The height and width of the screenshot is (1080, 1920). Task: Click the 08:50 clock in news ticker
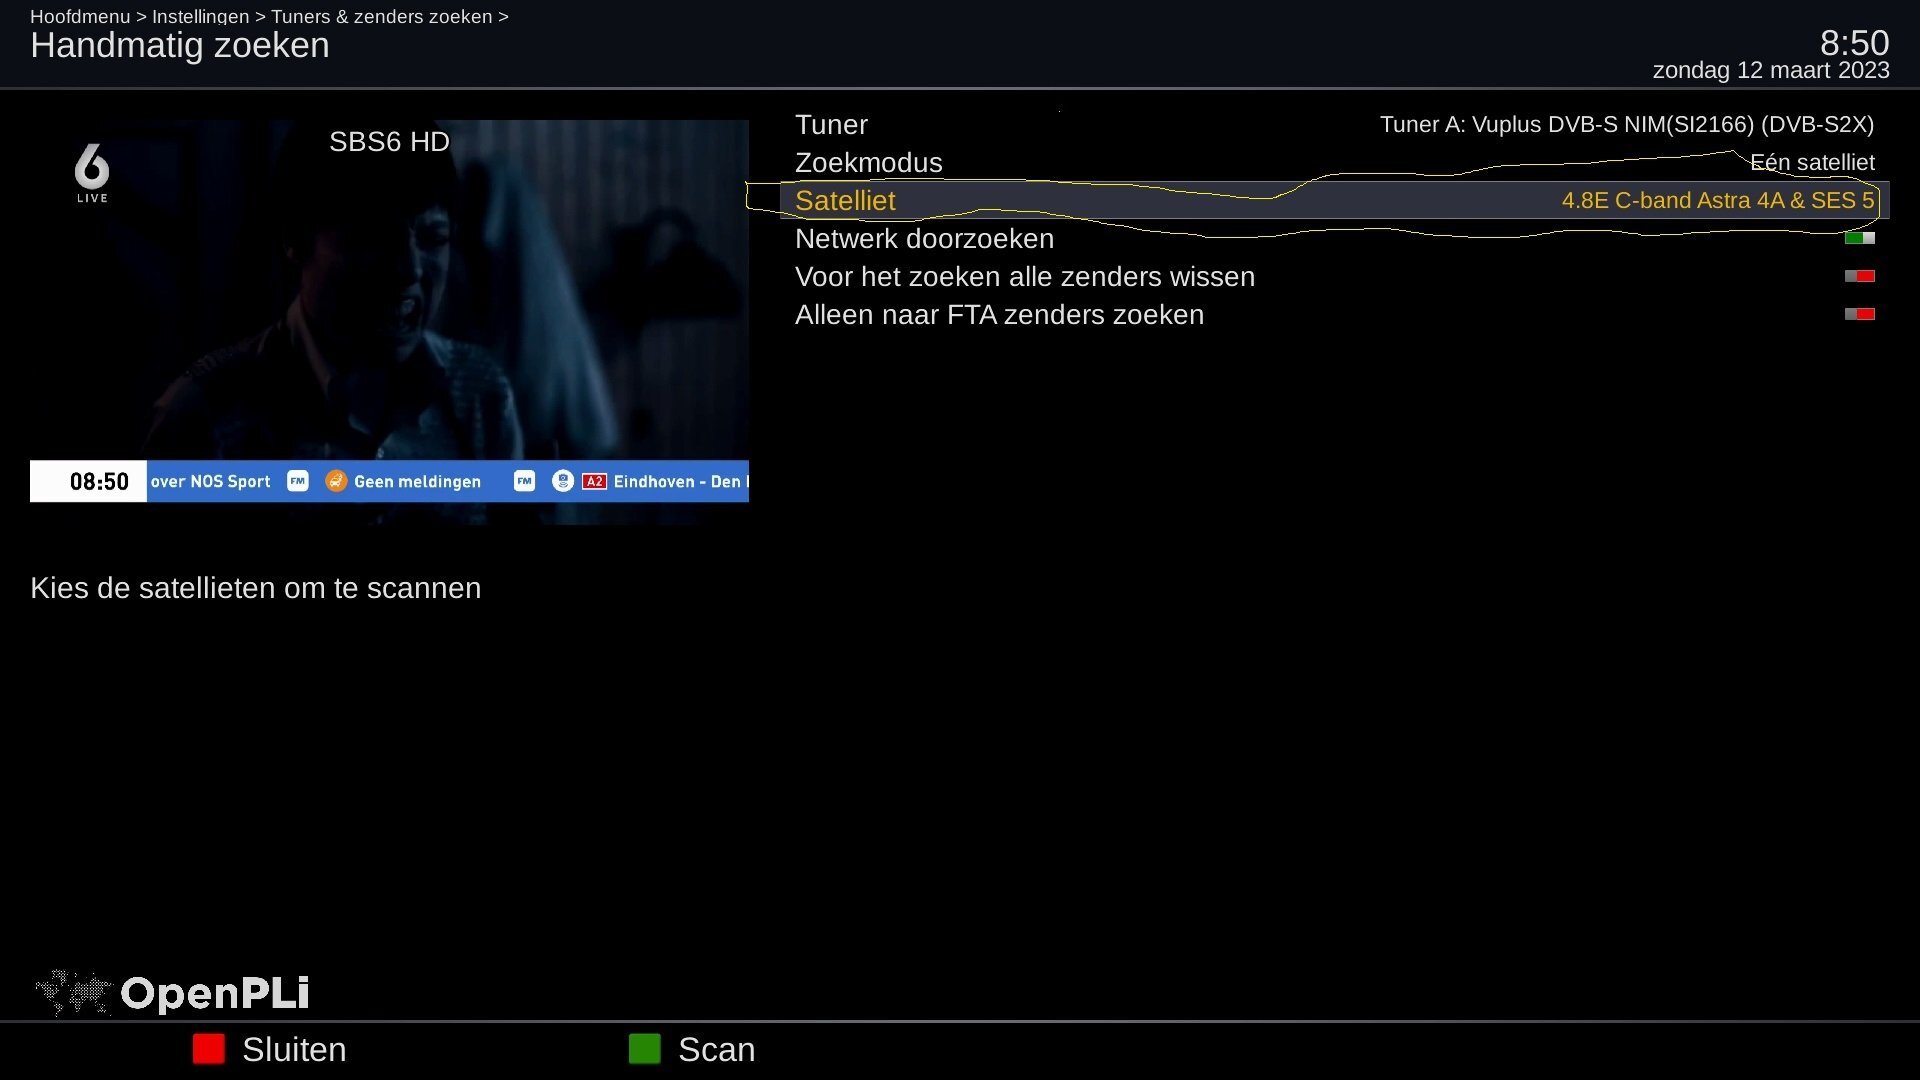(x=99, y=481)
